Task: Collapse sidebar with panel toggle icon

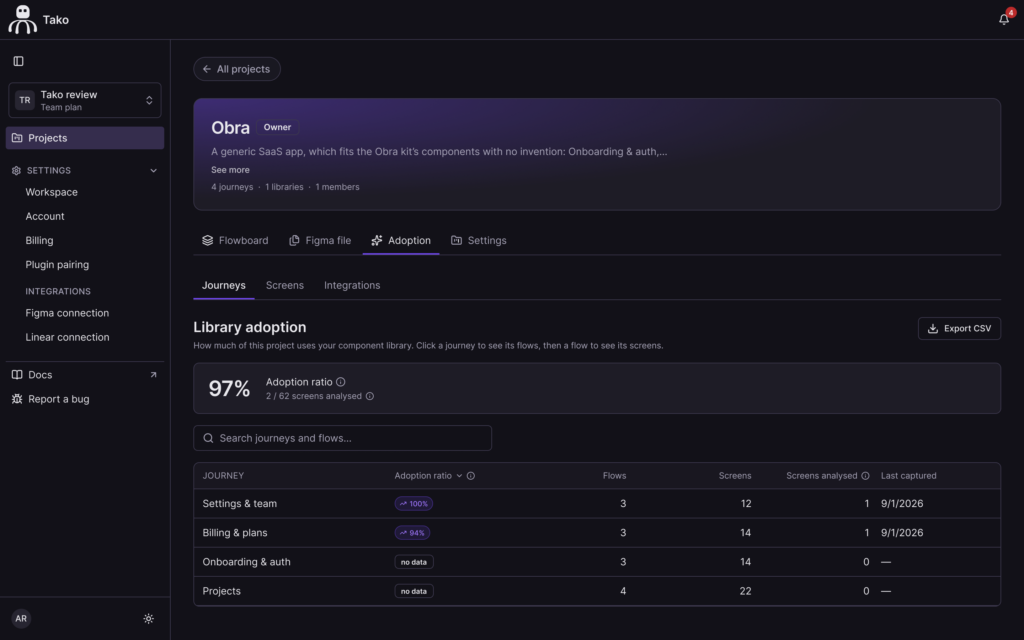Action: 18,61
